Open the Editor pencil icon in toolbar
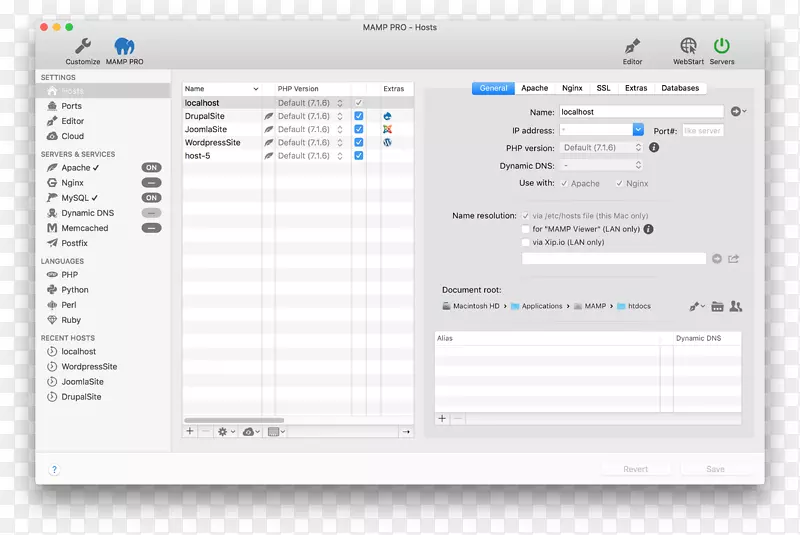The width and height of the screenshot is (800, 535). 632,46
